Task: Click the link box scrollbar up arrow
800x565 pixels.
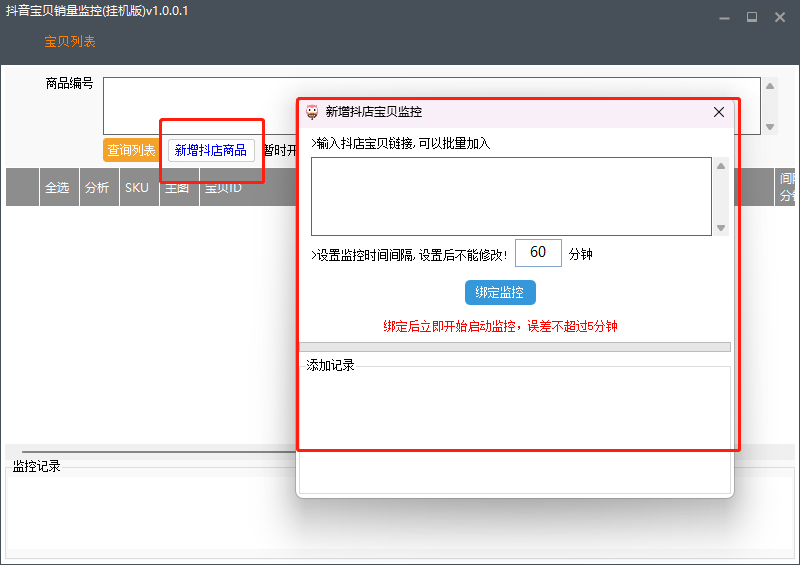Action: click(x=720, y=166)
